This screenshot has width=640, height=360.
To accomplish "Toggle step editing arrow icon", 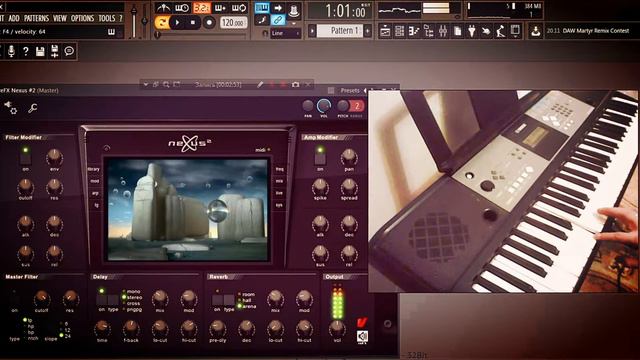I will tap(278, 8).
